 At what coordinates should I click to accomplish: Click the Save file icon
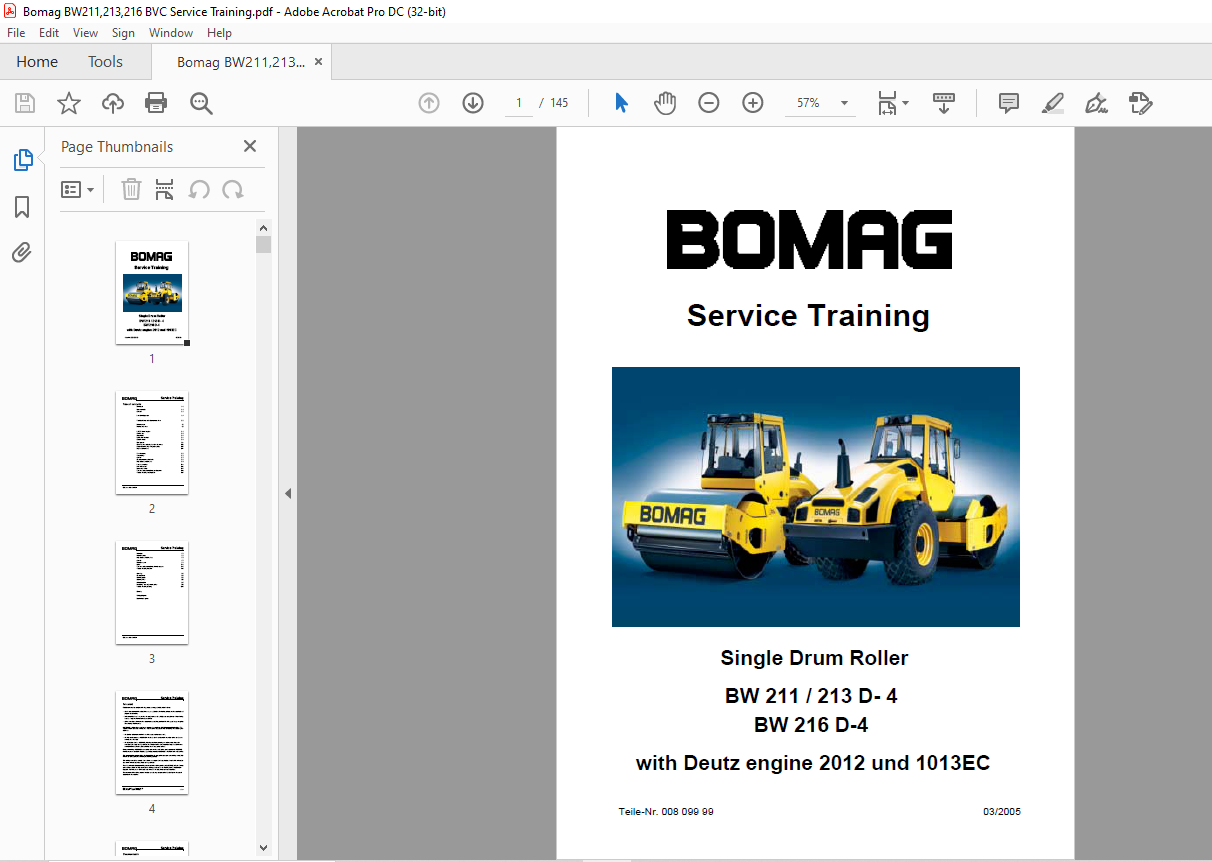[x=25, y=103]
